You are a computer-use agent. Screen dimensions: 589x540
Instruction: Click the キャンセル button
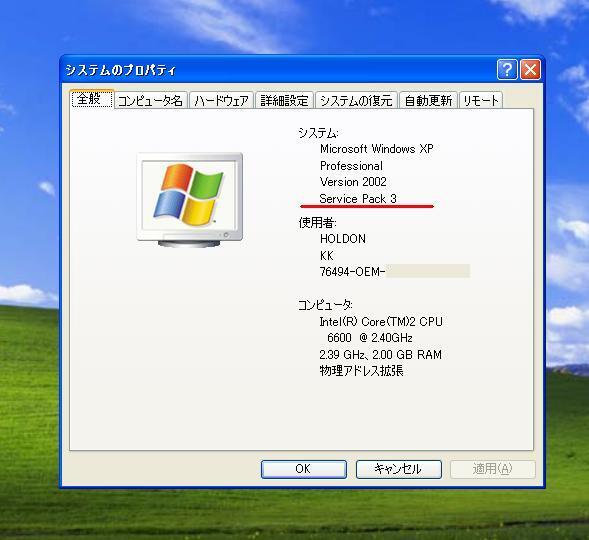point(399,469)
